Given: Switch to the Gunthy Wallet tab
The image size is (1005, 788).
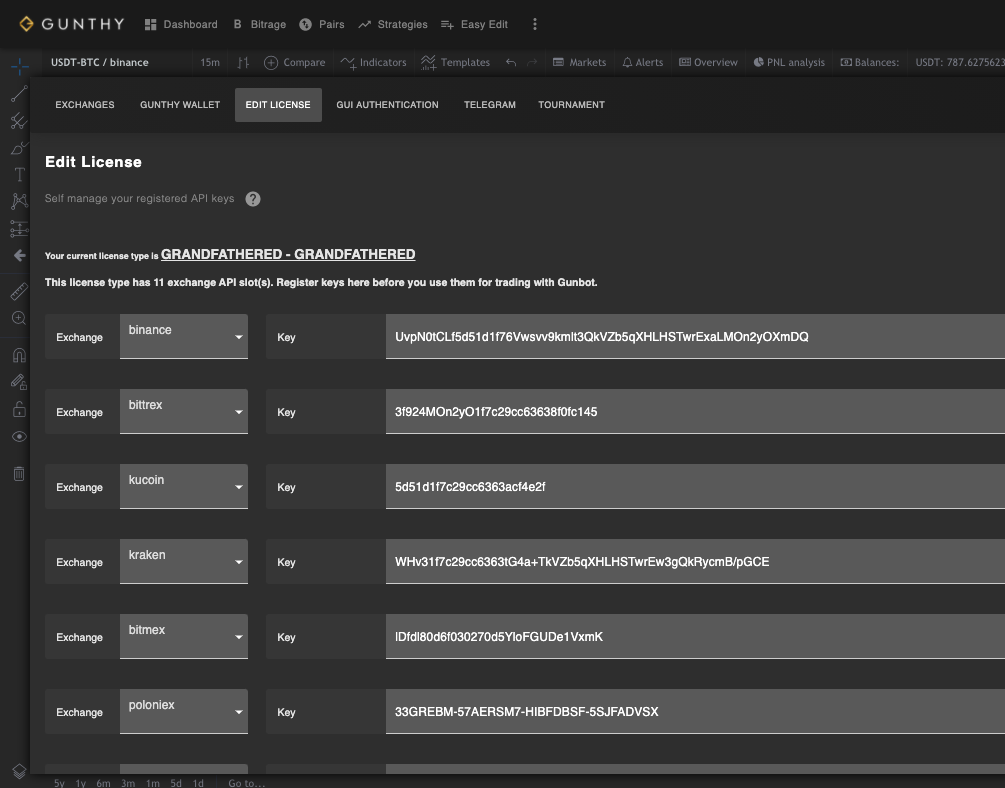Looking at the screenshot, I should pyautogui.click(x=180, y=105).
